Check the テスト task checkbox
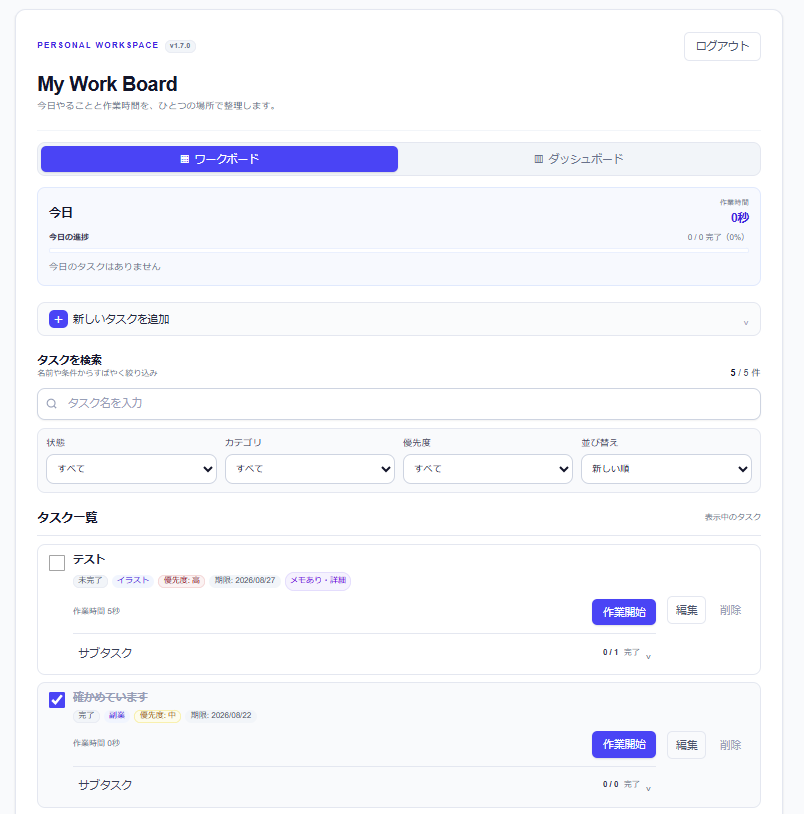804x814 pixels. [x=57, y=563]
